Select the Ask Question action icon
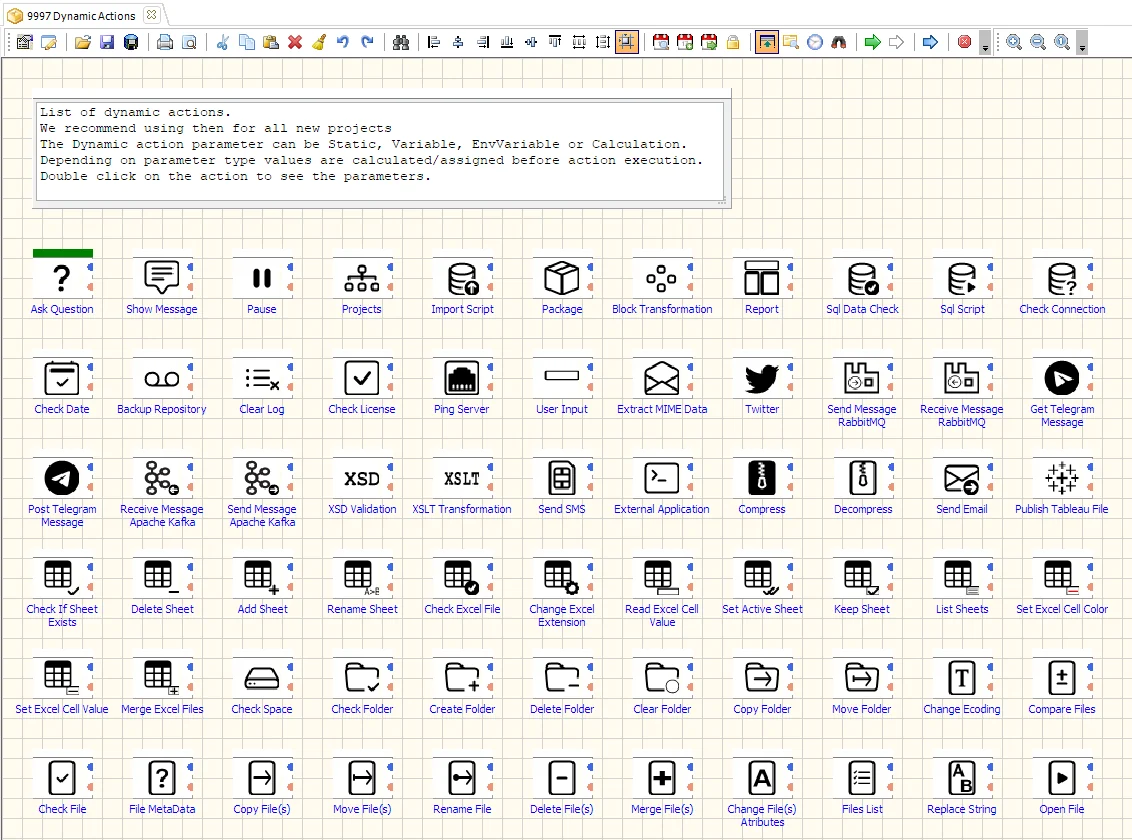1132x840 pixels. coord(62,278)
